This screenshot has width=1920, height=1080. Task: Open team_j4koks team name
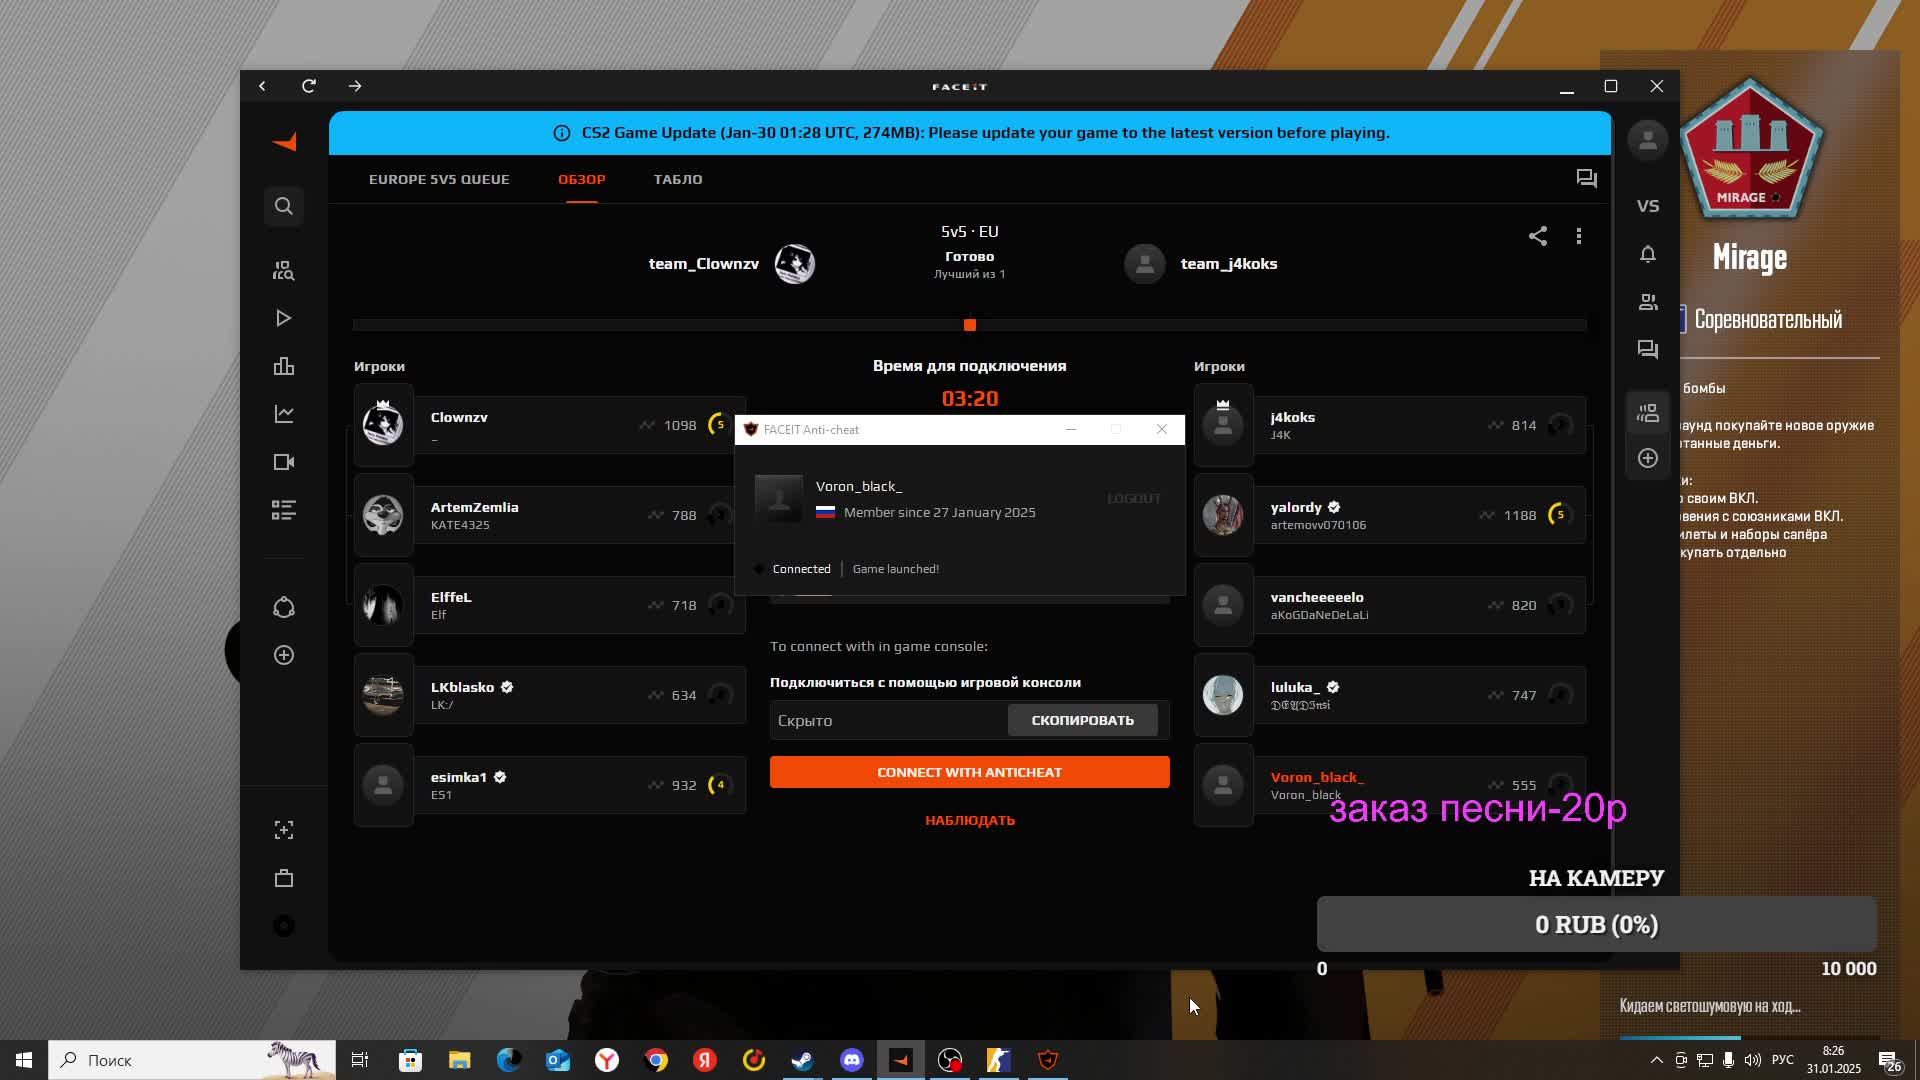coord(1229,264)
